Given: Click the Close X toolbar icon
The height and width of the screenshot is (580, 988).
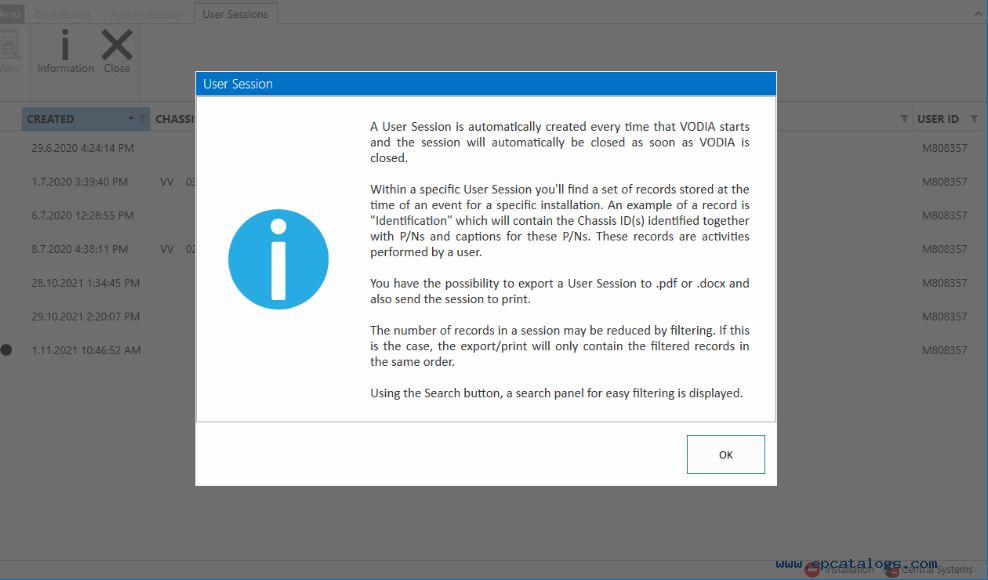Looking at the screenshot, I should click(117, 52).
